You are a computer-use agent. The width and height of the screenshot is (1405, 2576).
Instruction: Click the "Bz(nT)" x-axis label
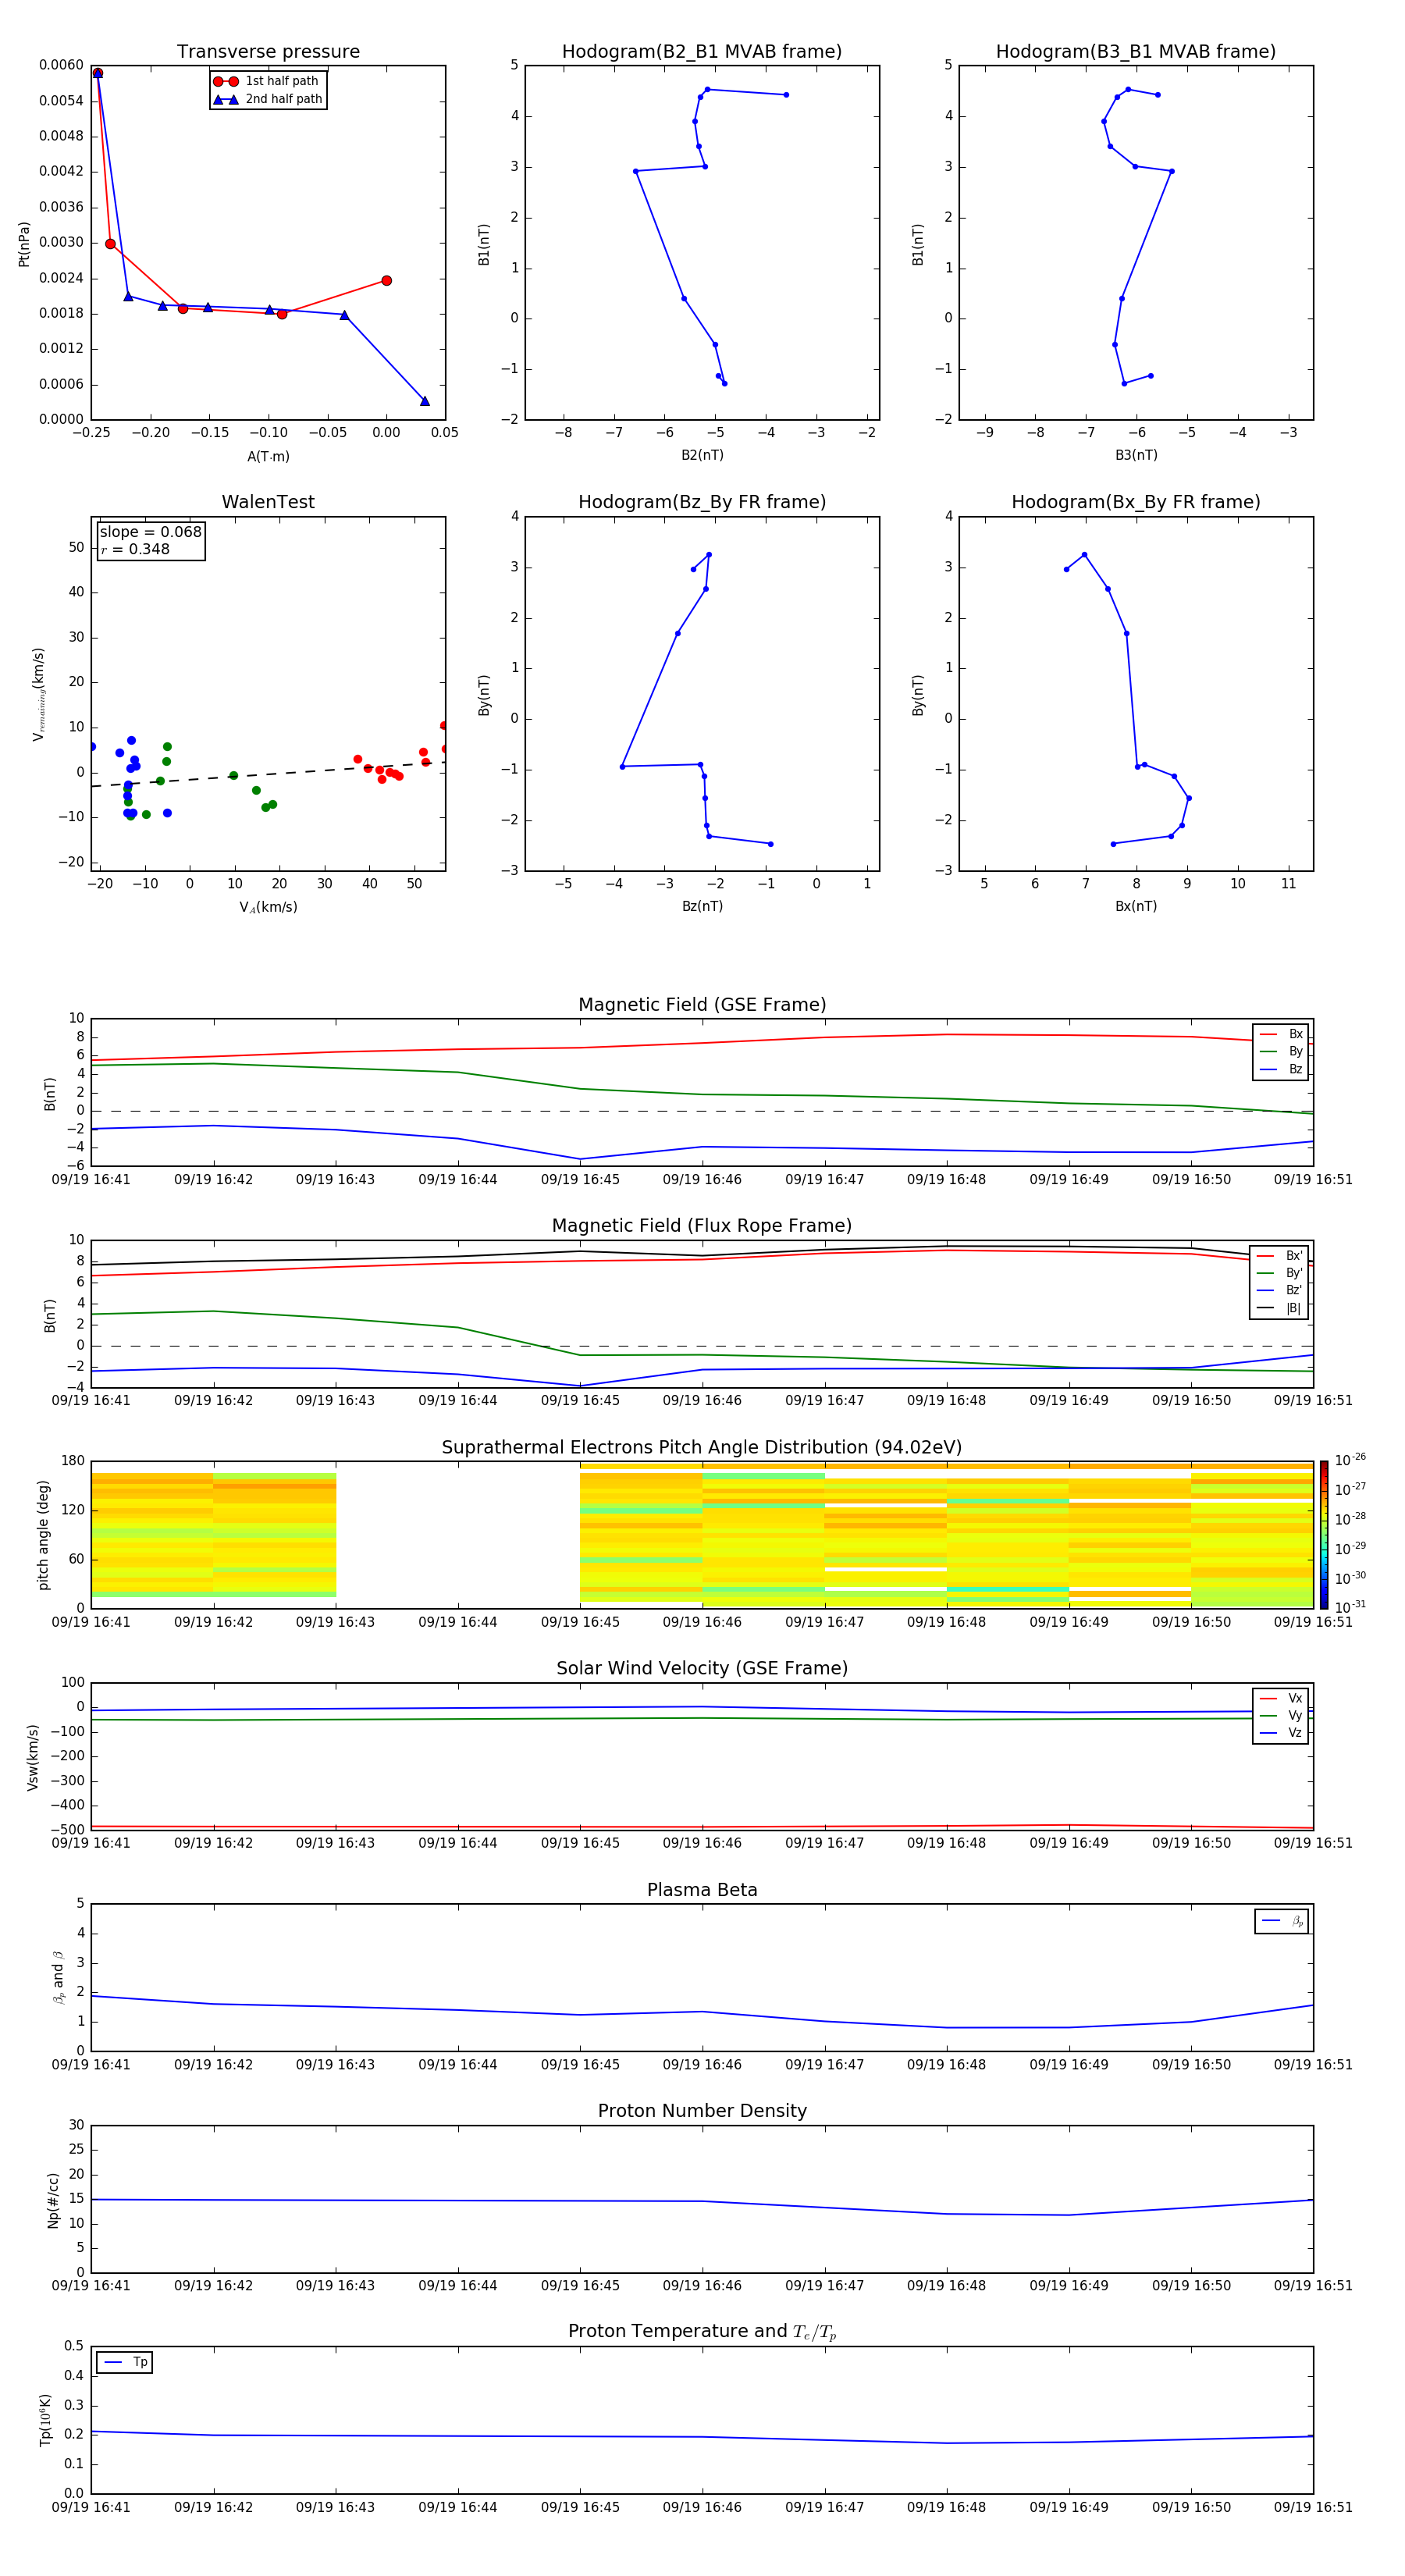point(702,906)
